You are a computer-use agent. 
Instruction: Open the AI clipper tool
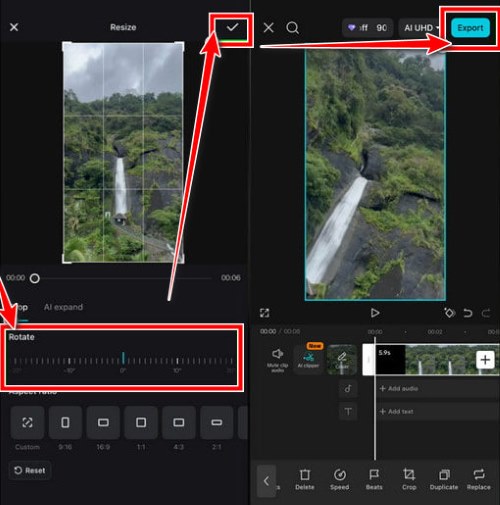click(x=309, y=359)
